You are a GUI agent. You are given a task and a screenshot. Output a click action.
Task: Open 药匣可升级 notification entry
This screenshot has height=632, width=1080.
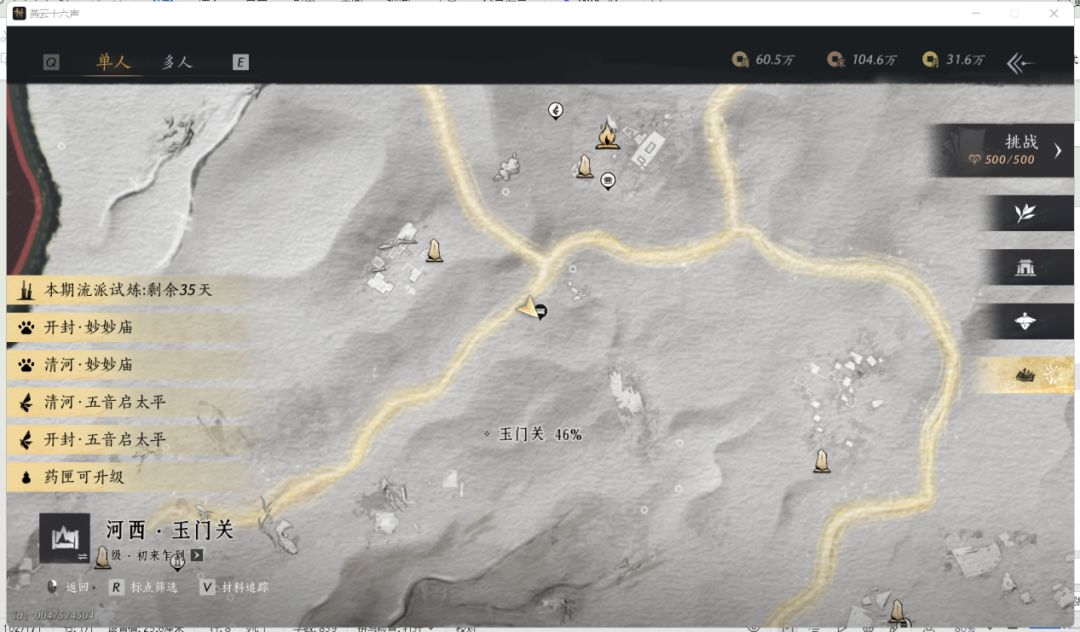tap(127, 476)
